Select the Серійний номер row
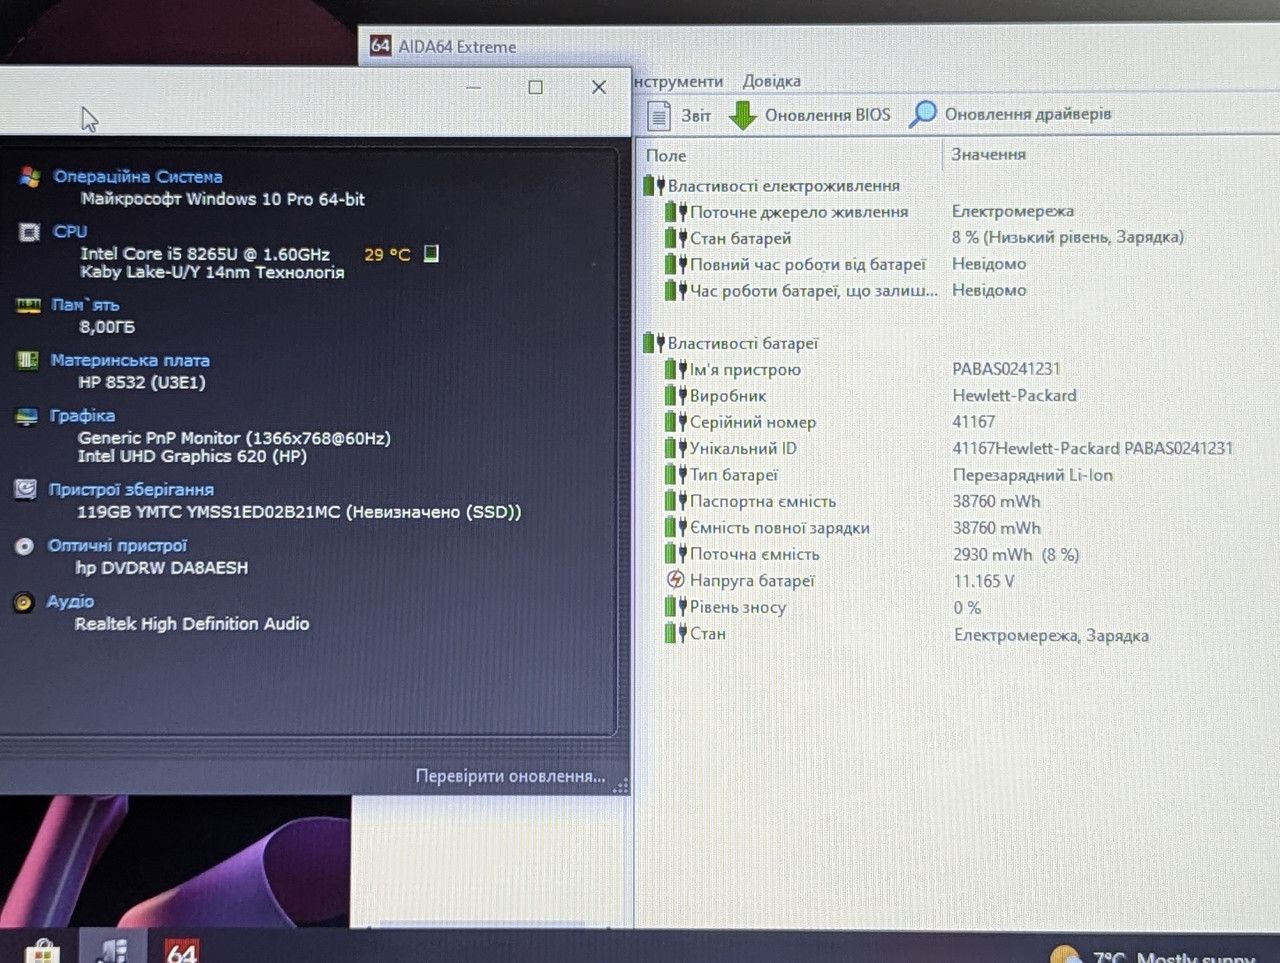 click(741, 422)
